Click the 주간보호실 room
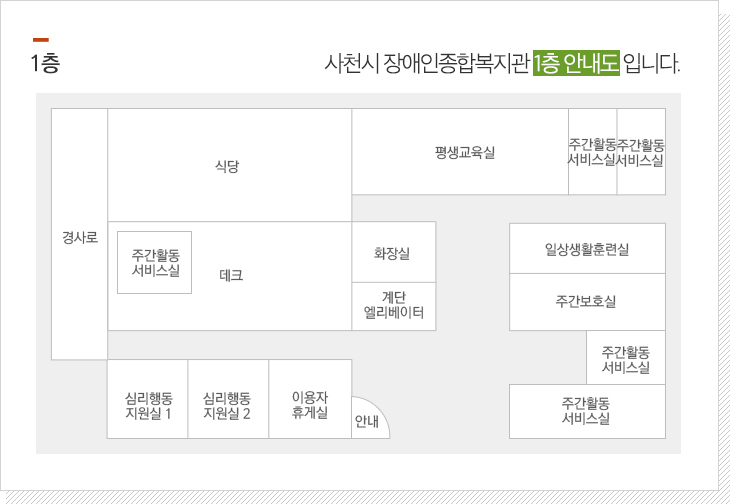The height and width of the screenshot is (504, 730). tap(587, 302)
